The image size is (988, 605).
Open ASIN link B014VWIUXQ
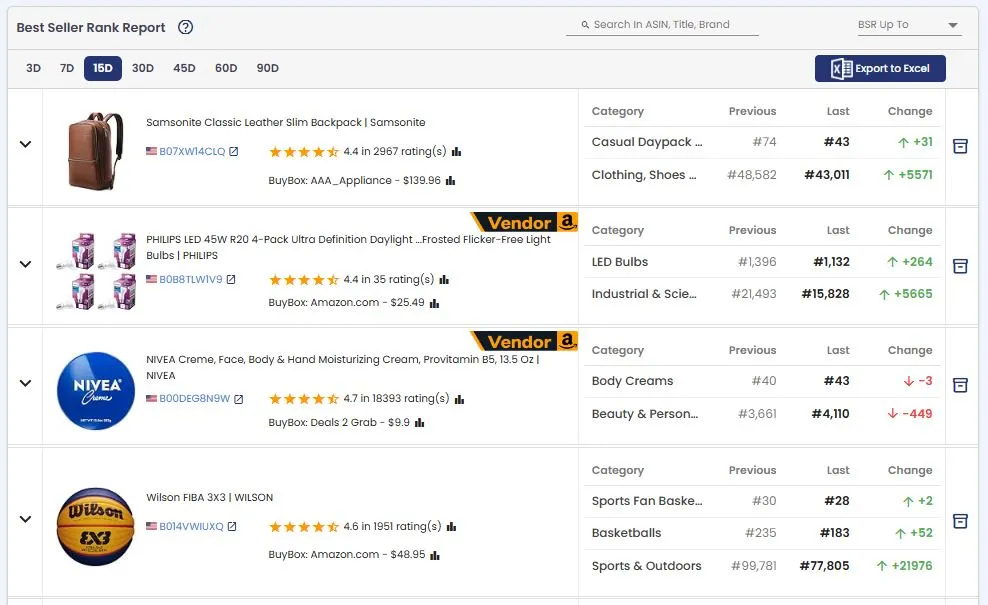click(191, 526)
